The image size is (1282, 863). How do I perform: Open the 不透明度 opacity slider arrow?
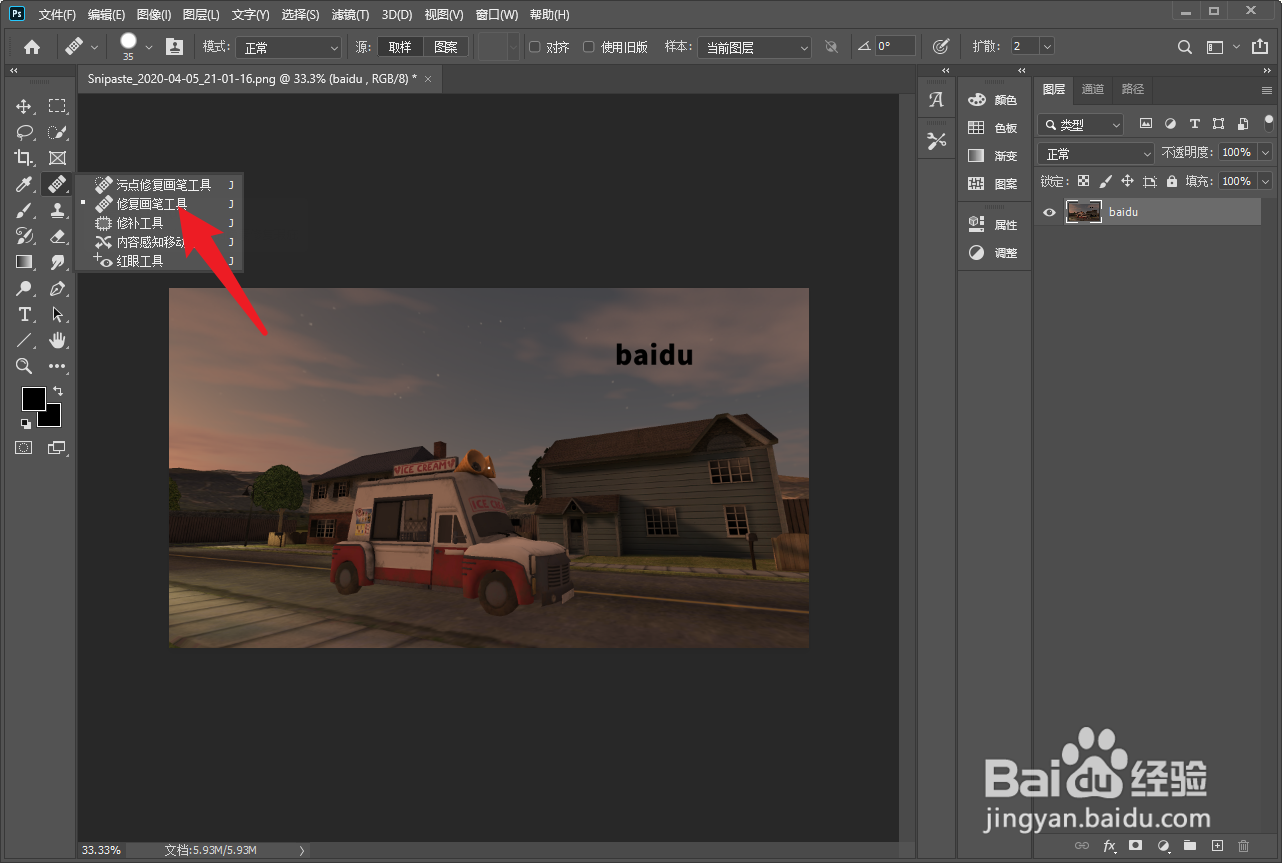(1266, 153)
